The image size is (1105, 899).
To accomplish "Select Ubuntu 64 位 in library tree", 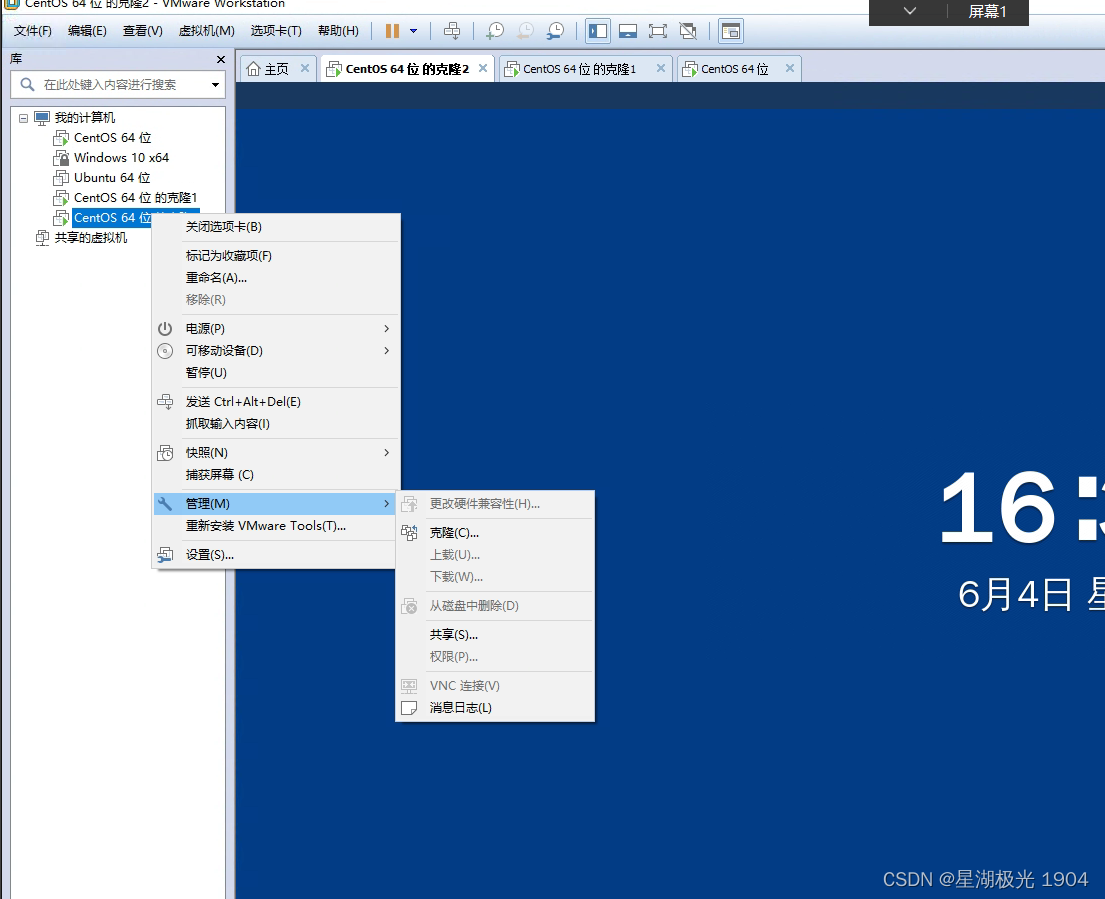I will pyautogui.click(x=112, y=178).
